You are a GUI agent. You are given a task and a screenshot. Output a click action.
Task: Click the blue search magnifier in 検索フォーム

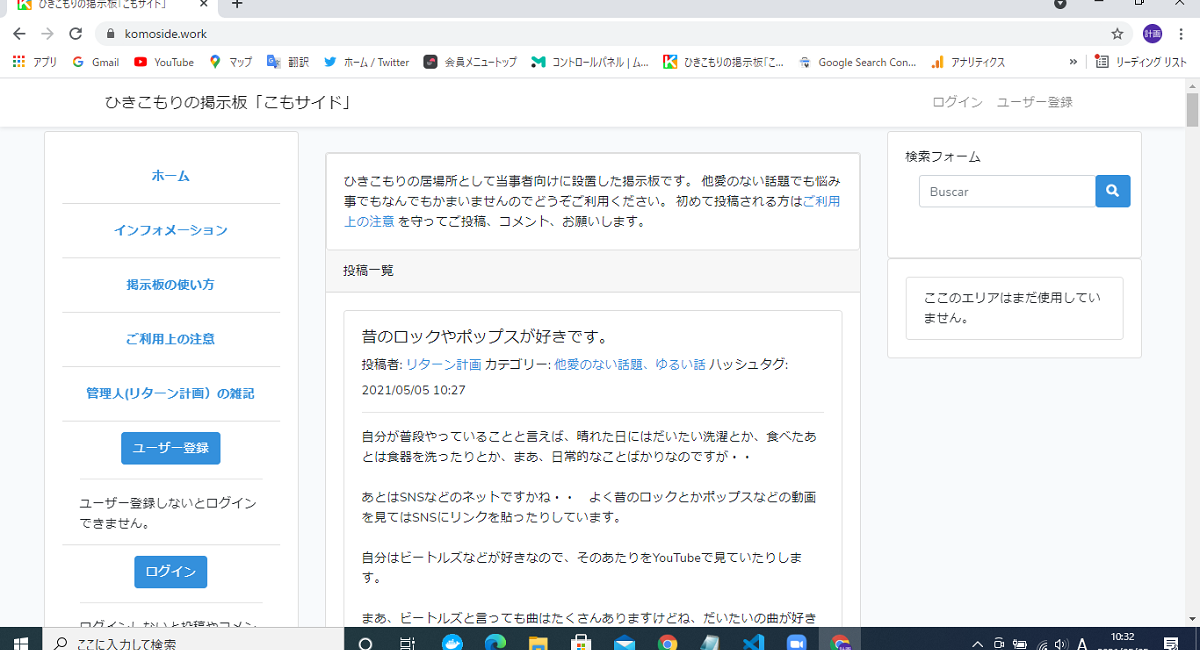pos(1113,191)
